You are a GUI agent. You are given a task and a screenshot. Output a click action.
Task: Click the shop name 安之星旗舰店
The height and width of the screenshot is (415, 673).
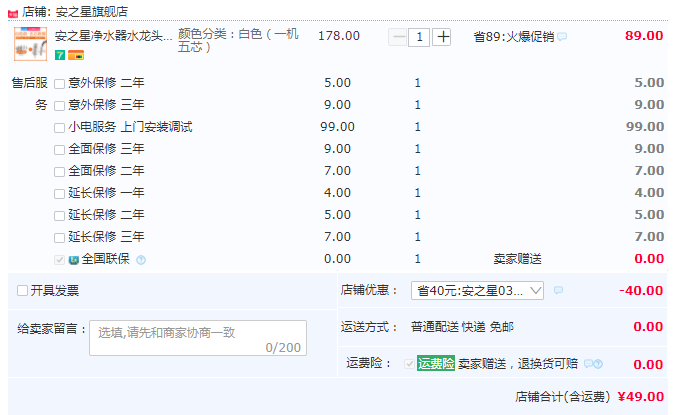pos(91,12)
